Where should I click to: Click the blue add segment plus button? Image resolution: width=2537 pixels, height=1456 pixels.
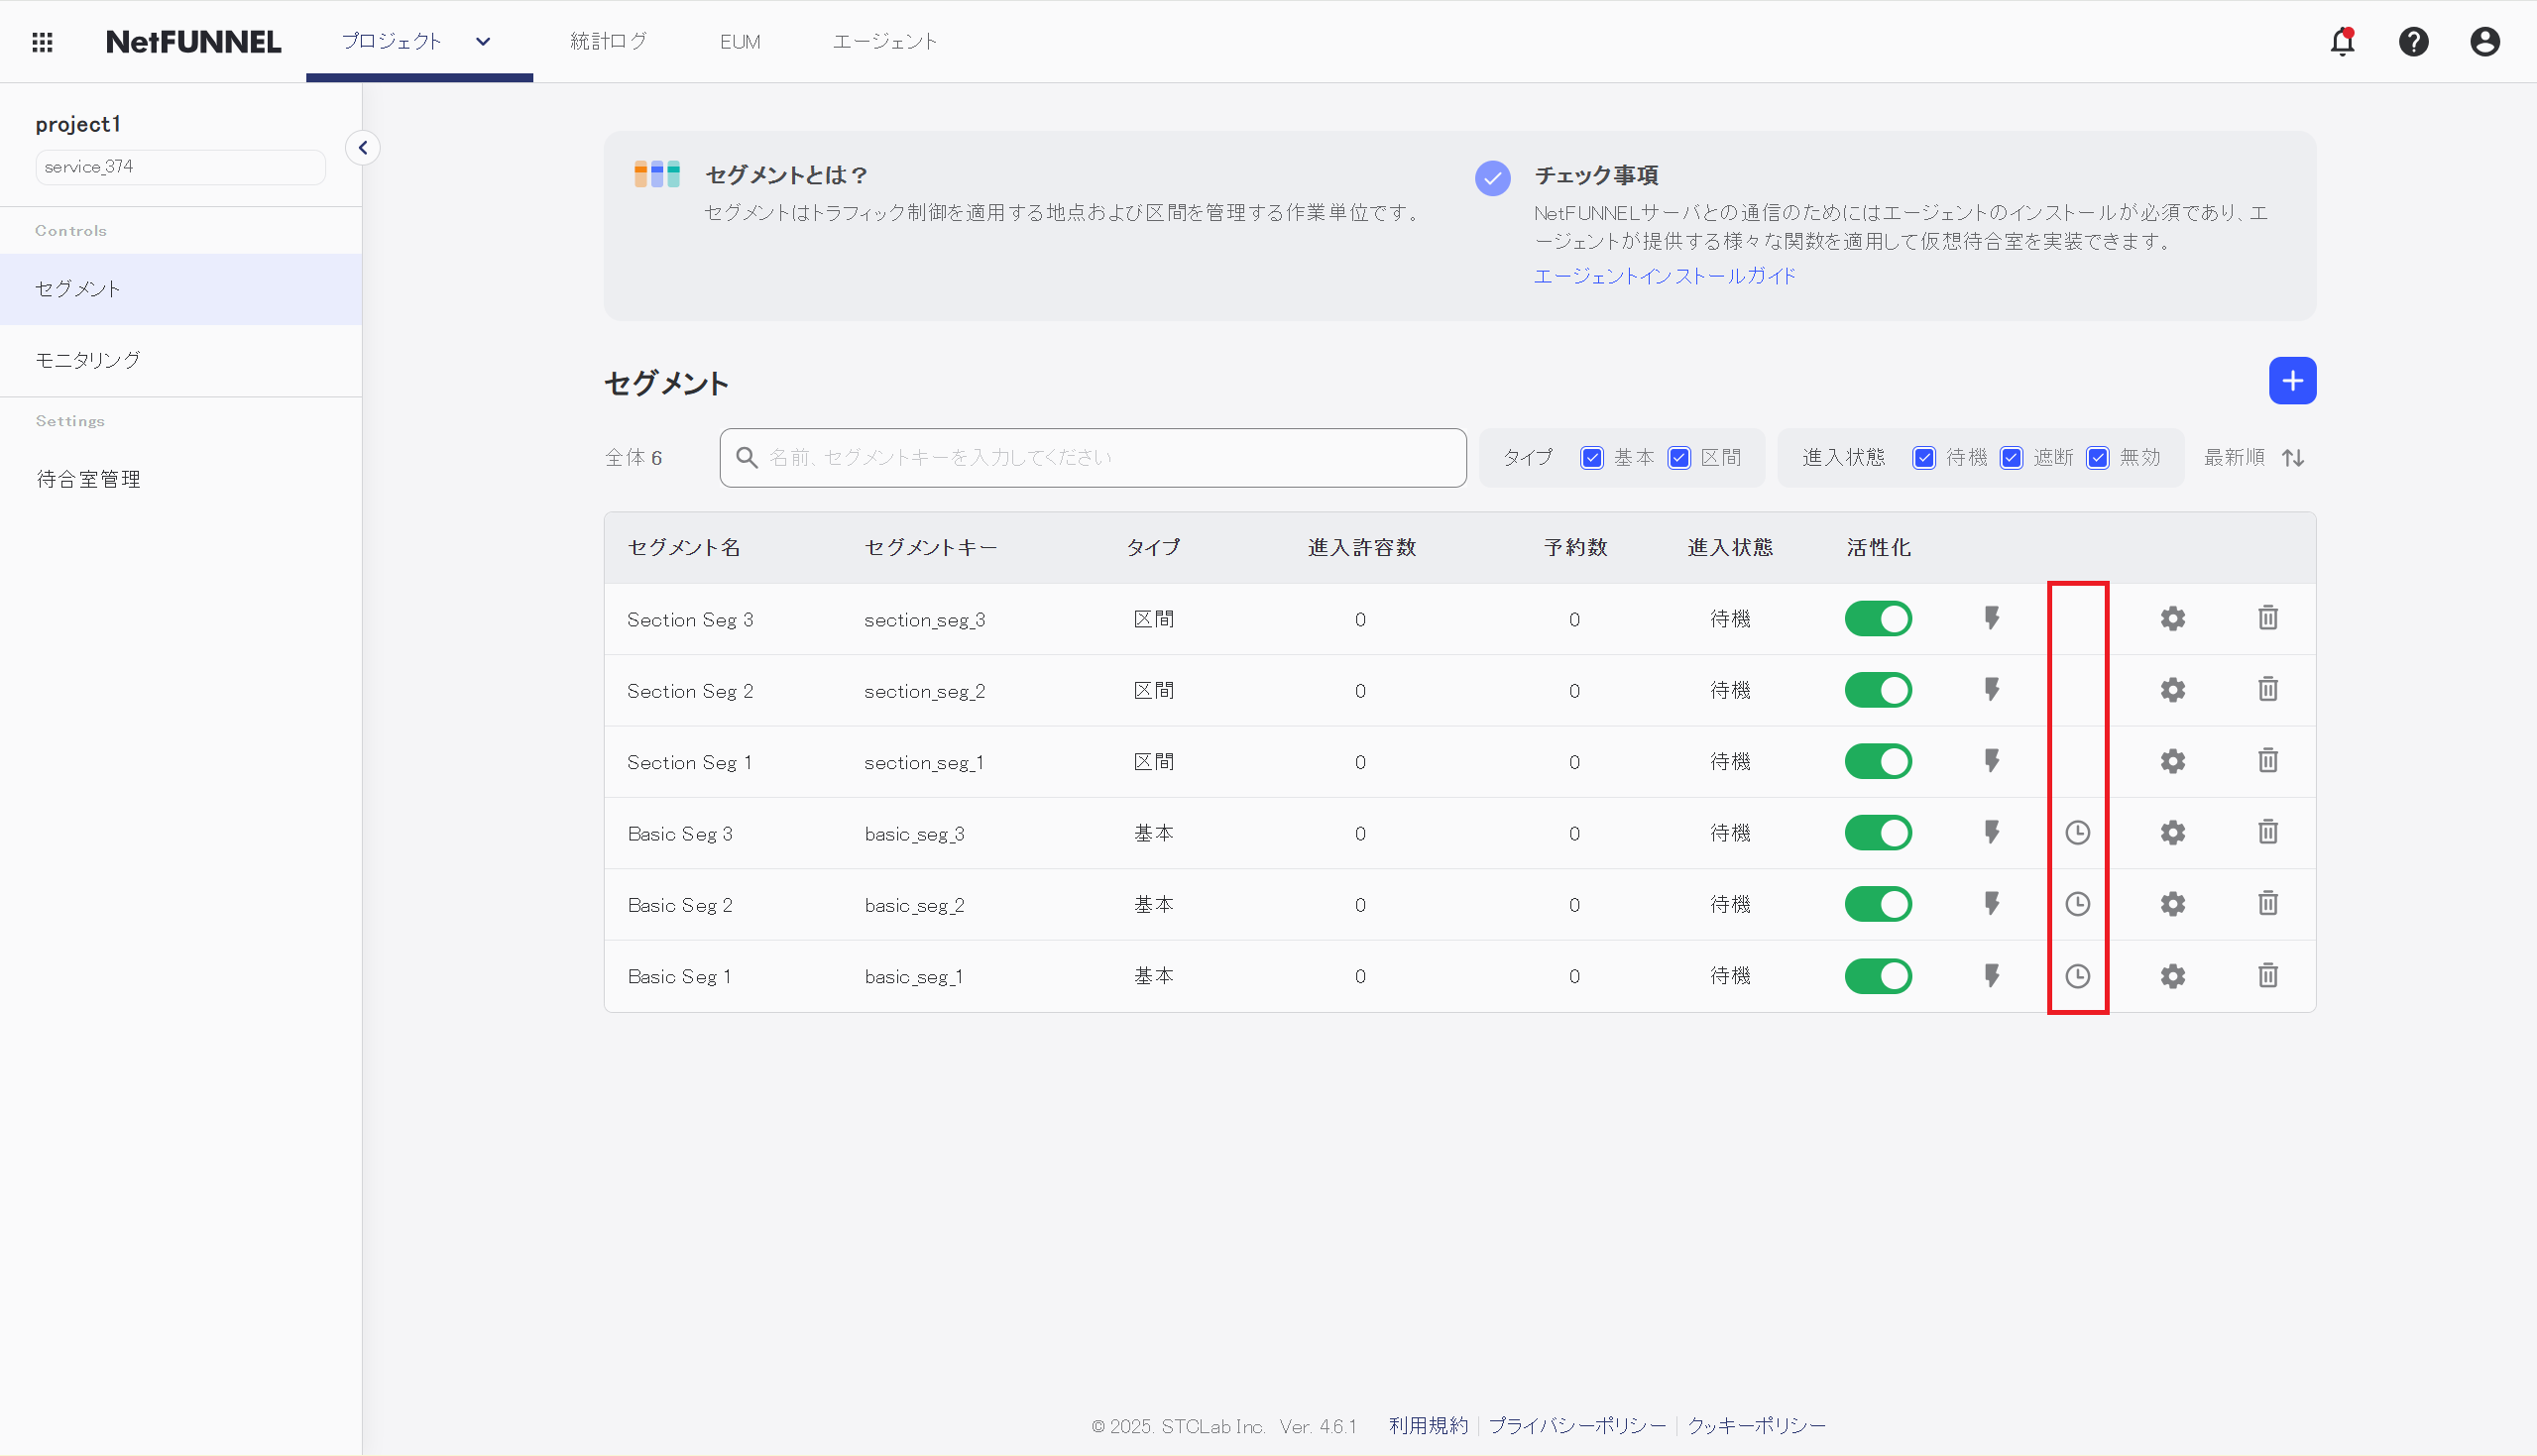tap(2291, 381)
